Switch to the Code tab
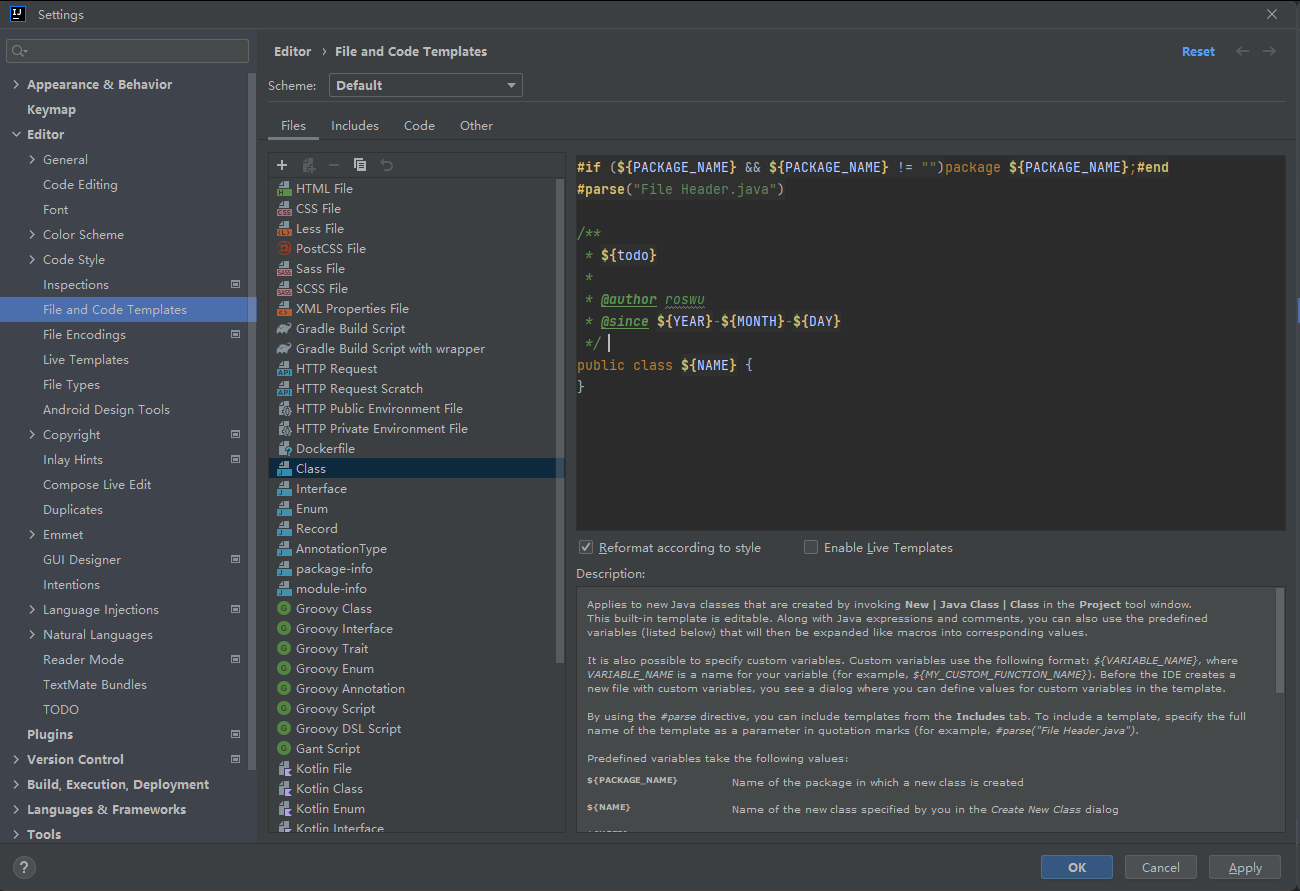The image size is (1300, 891). [419, 125]
